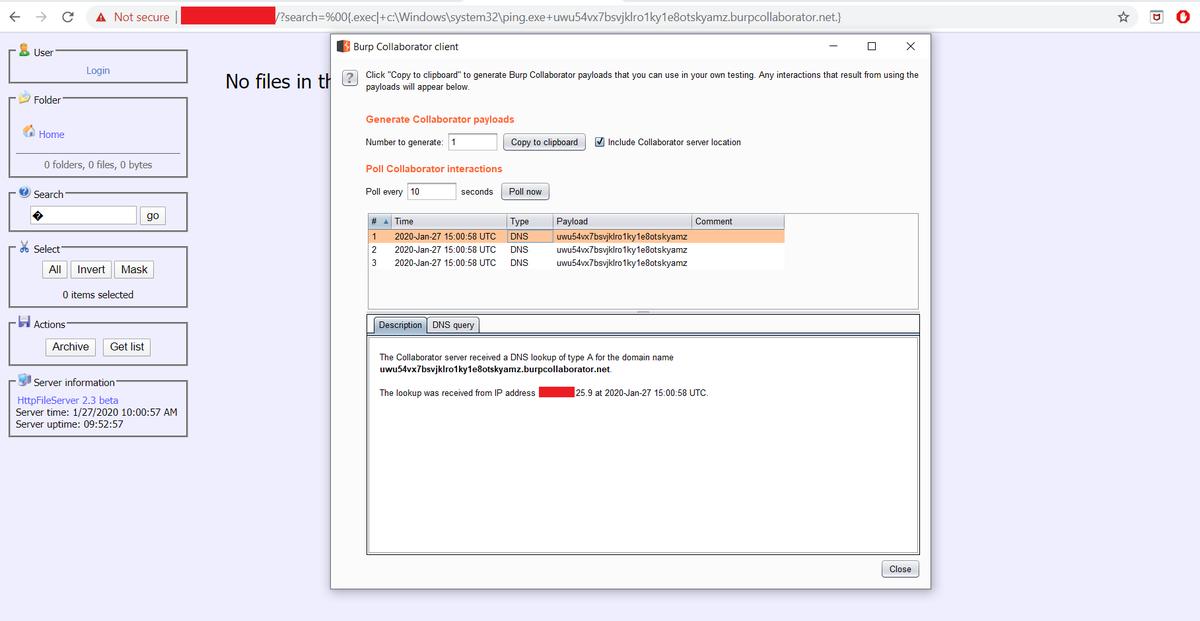Image resolution: width=1200 pixels, height=621 pixels.
Task: Open the Login link
Action: point(98,70)
